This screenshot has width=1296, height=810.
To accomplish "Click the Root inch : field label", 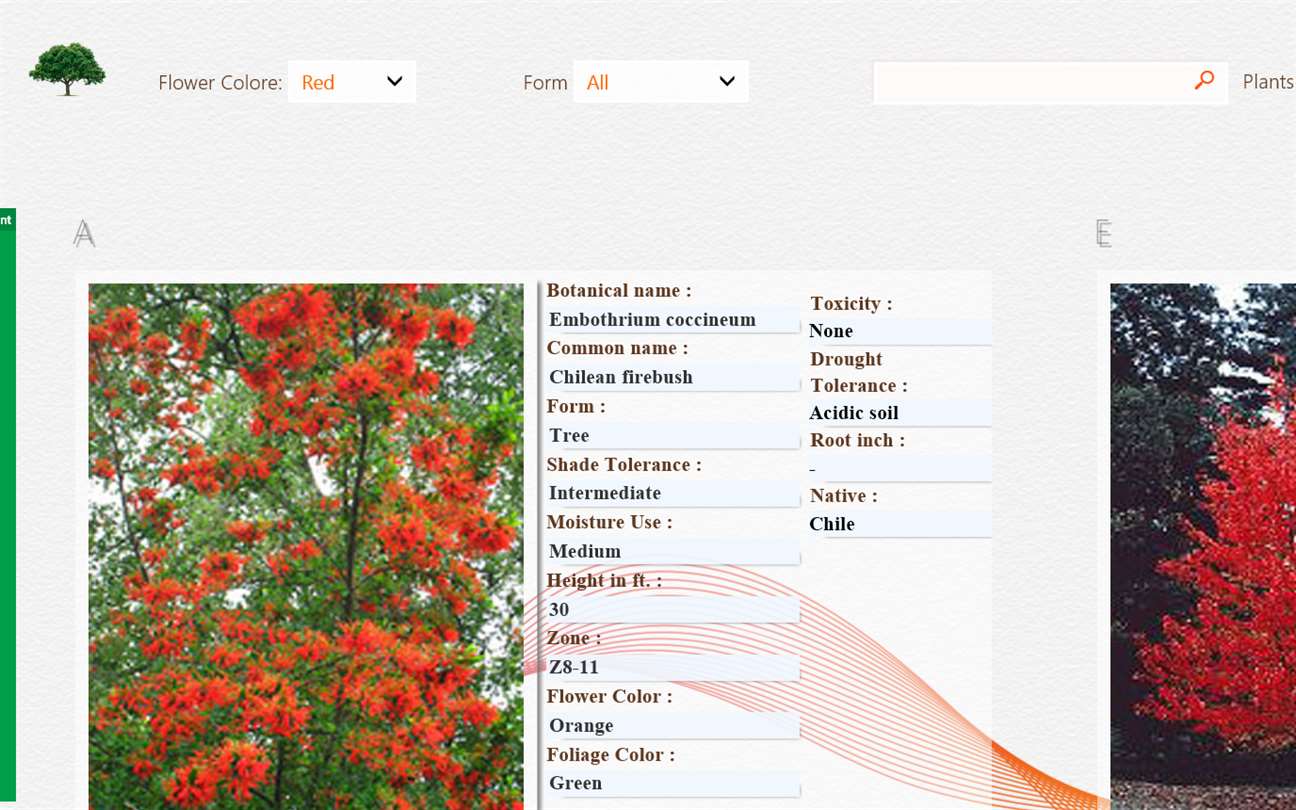I will pos(857,440).
